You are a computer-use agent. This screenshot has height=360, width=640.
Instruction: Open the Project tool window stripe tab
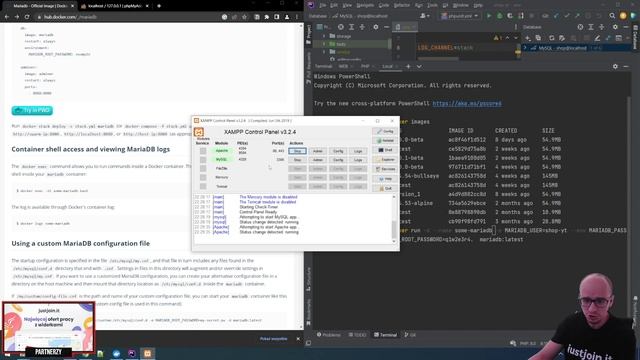click(309, 34)
